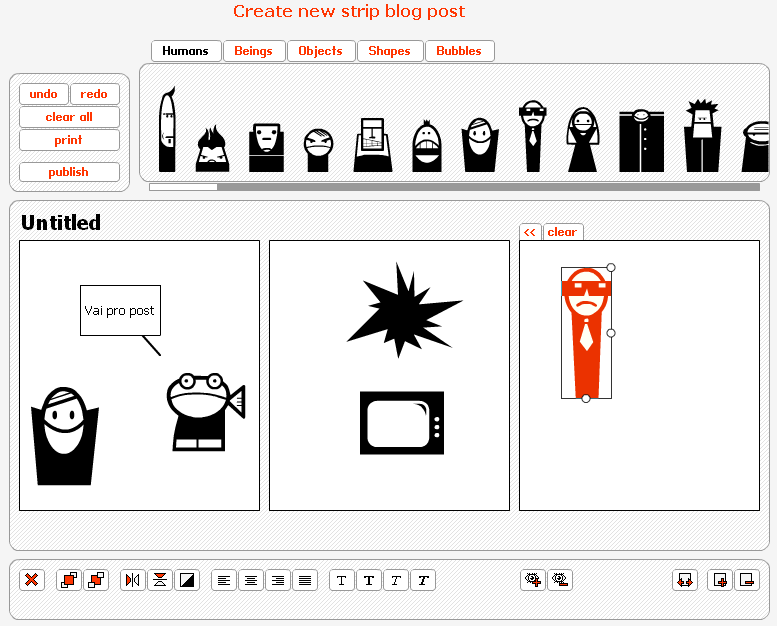Image resolution: width=777 pixels, height=626 pixels.
Task: Justify text alignment
Action: pyautogui.click(x=305, y=580)
